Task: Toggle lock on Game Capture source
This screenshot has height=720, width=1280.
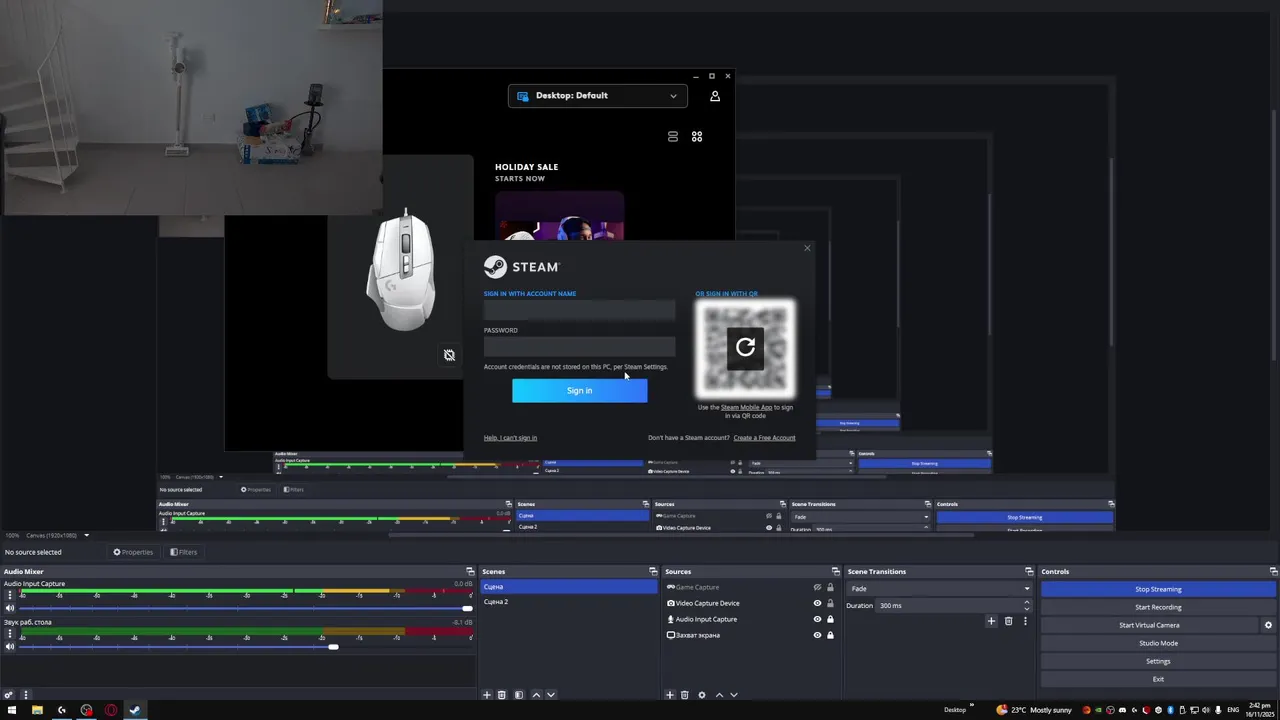Action: pyautogui.click(x=830, y=587)
